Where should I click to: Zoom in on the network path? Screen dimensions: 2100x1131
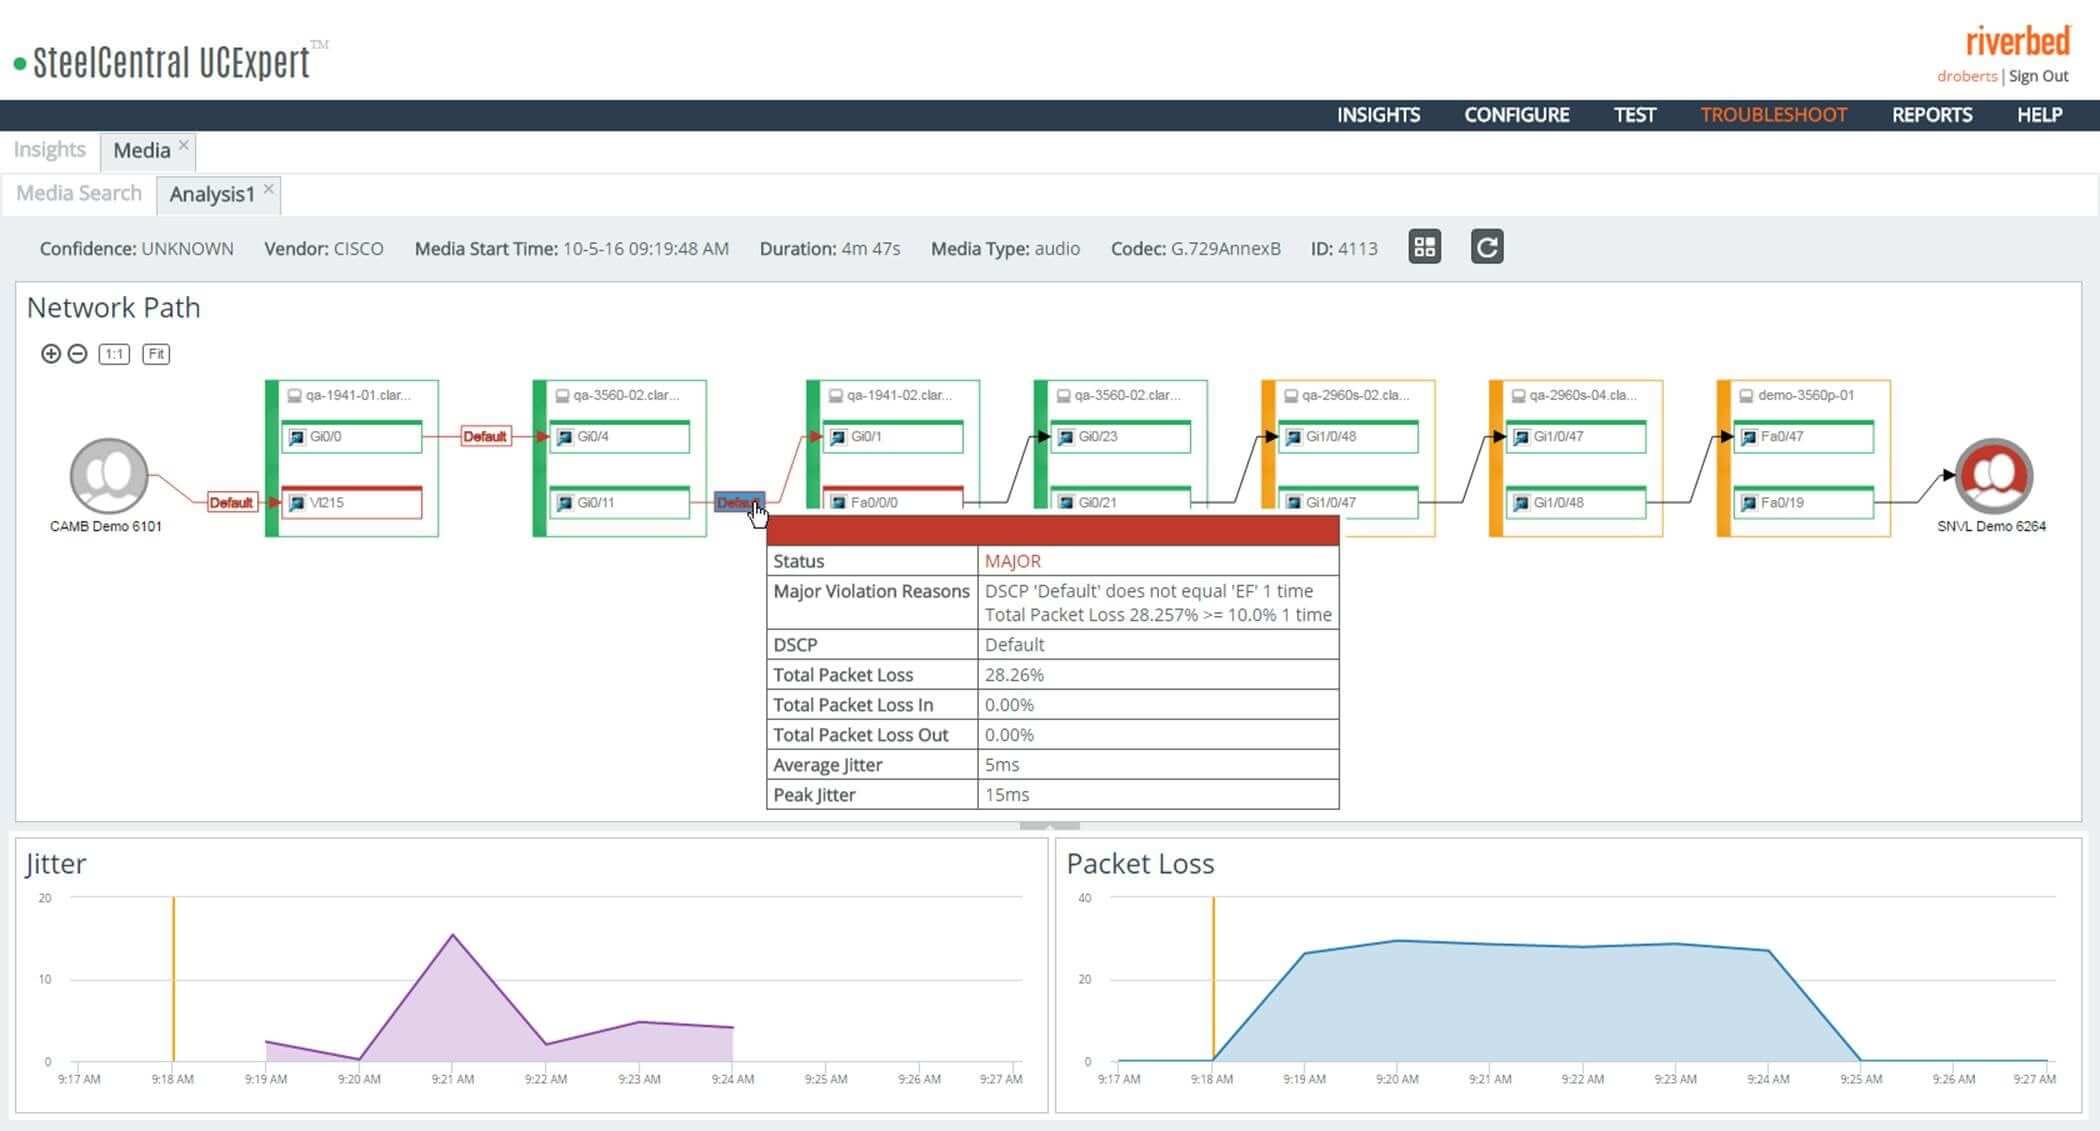50,353
